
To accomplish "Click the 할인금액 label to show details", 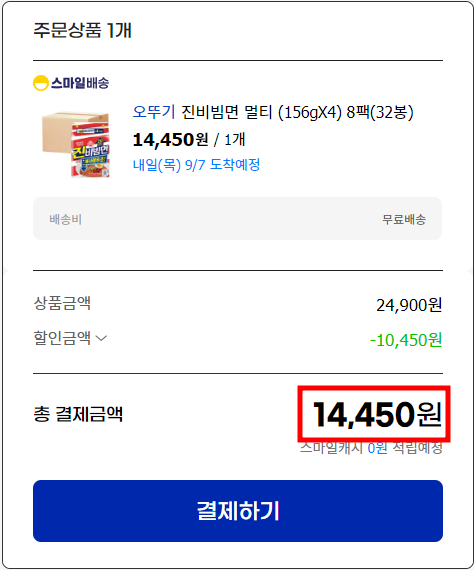I will click(62, 338).
